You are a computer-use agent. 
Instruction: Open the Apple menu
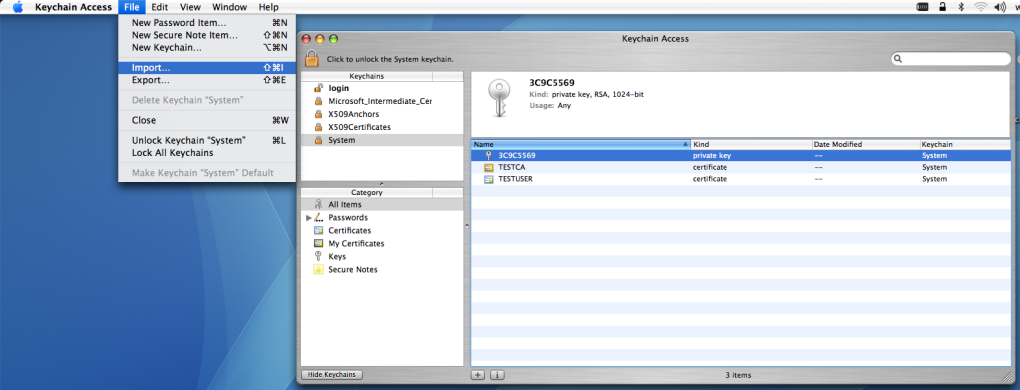point(18,7)
